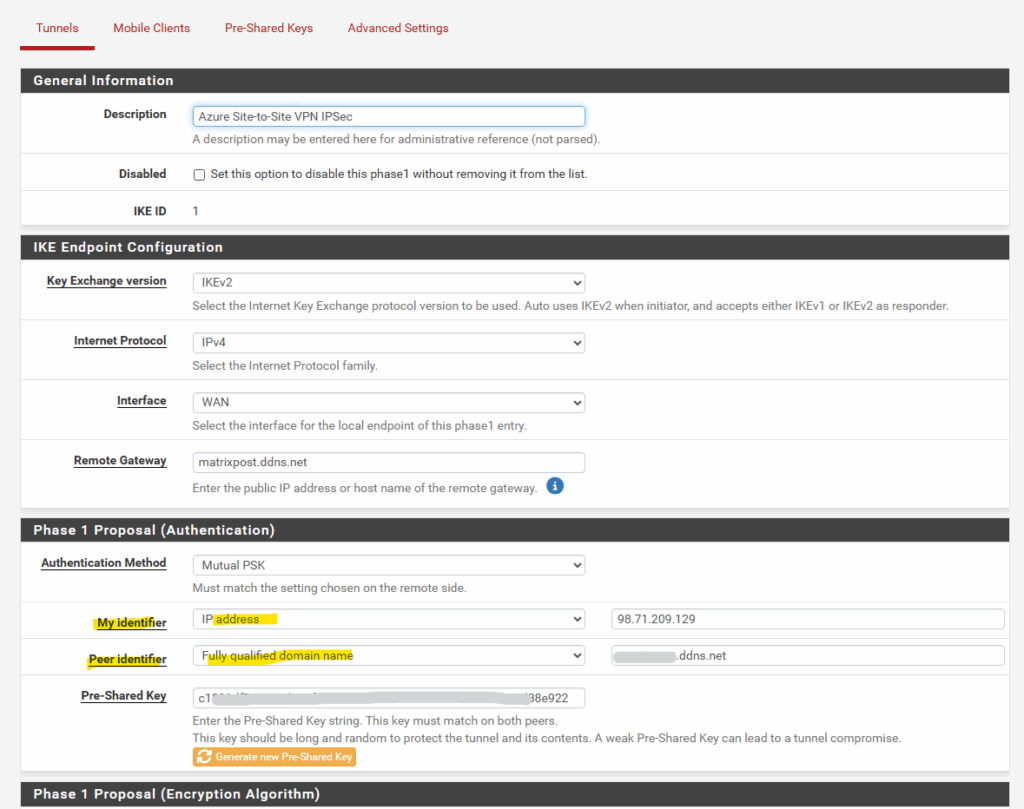Screen dimensions: 1024x809
Task: Toggle the Disabled phase1 checkbox
Action: tap(200, 175)
